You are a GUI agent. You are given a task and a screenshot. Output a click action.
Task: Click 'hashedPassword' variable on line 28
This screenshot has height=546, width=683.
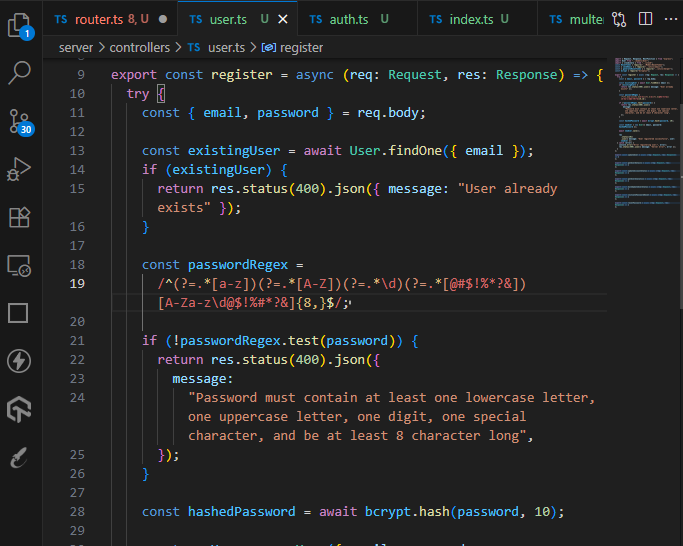(242, 512)
